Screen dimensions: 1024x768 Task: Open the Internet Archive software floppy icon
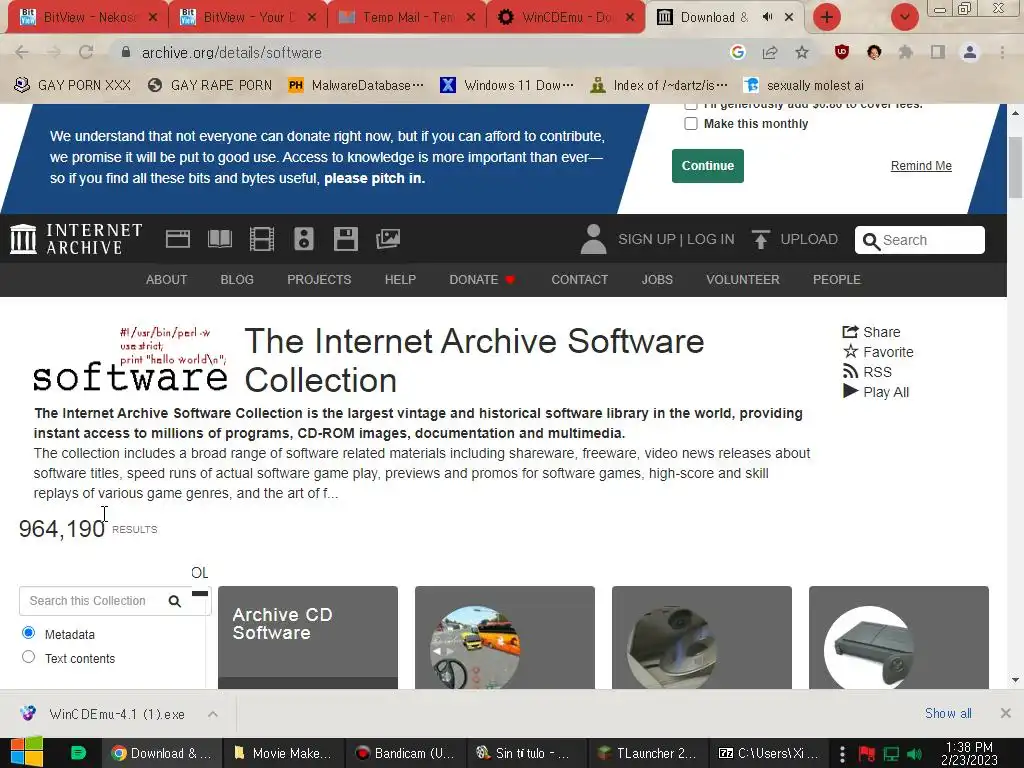pyautogui.click(x=345, y=239)
